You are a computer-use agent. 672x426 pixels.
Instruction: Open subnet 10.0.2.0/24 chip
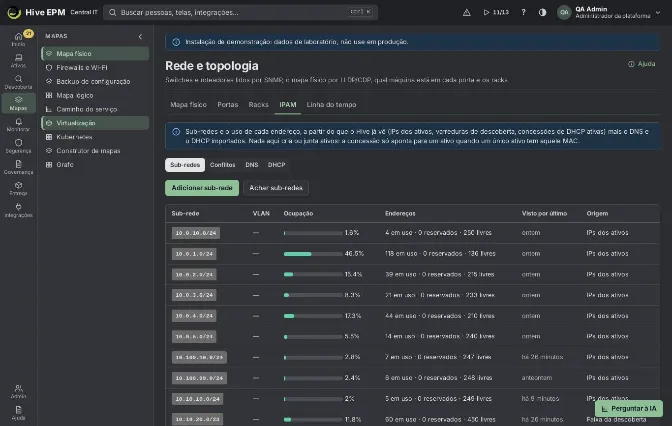(x=194, y=274)
